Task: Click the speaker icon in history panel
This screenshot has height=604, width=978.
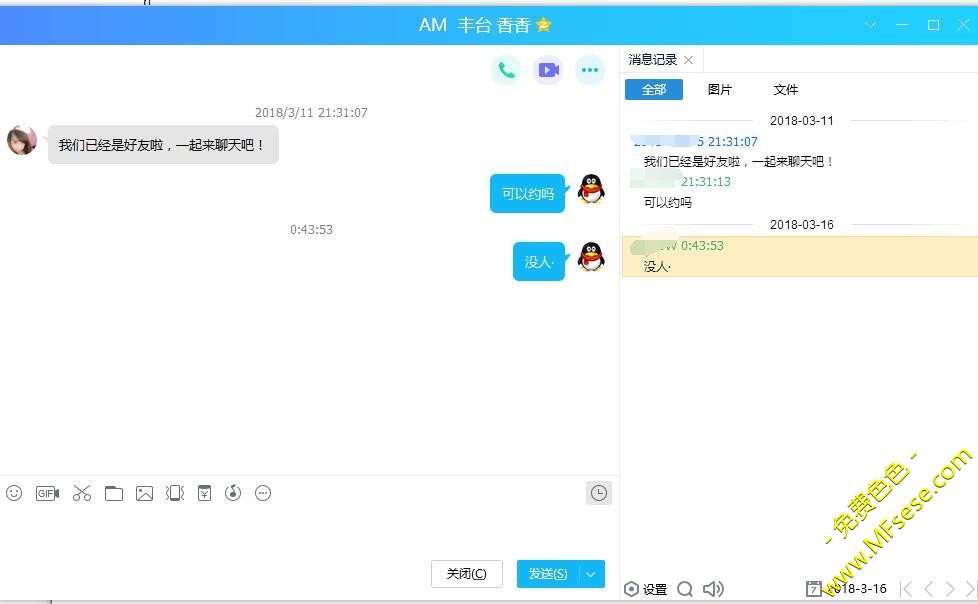Action: [713, 589]
